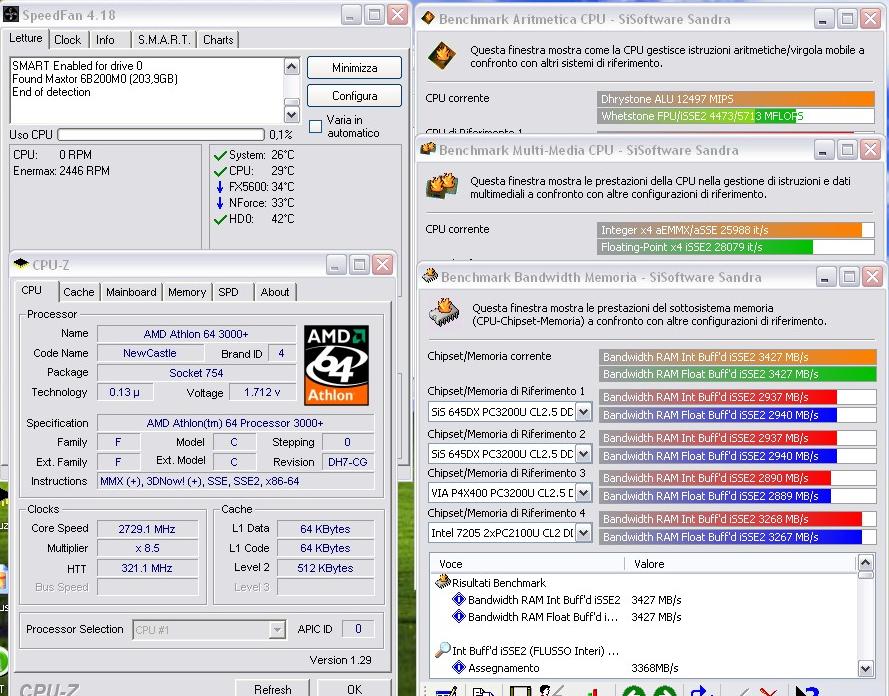Click the Code Name NewCastle field
Viewport: 889px width, 696px height.
pyautogui.click(x=150, y=353)
